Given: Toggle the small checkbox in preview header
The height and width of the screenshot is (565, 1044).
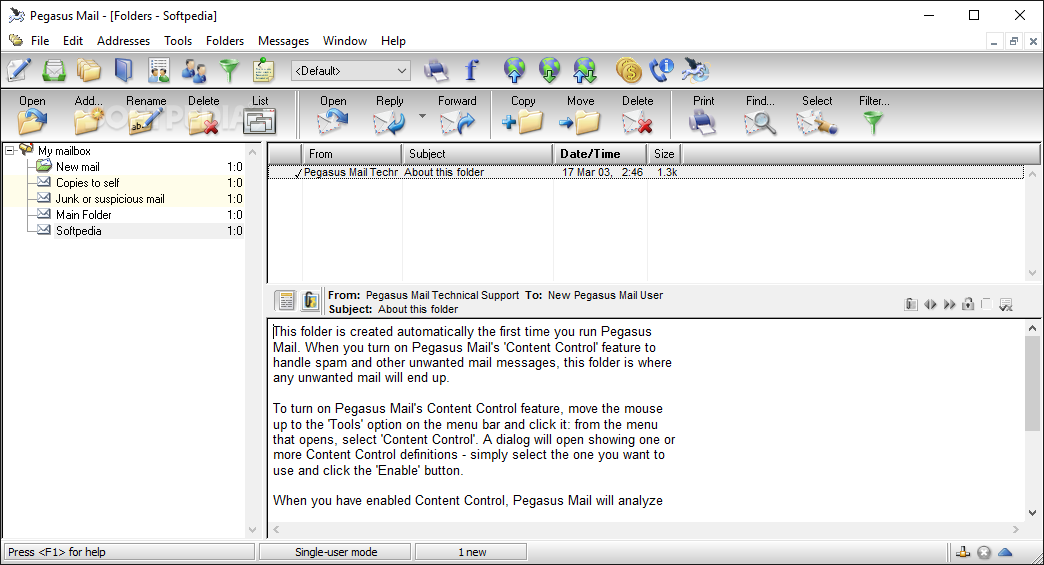Looking at the screenshot, I should pyautogui.click(x=987, y=304).
